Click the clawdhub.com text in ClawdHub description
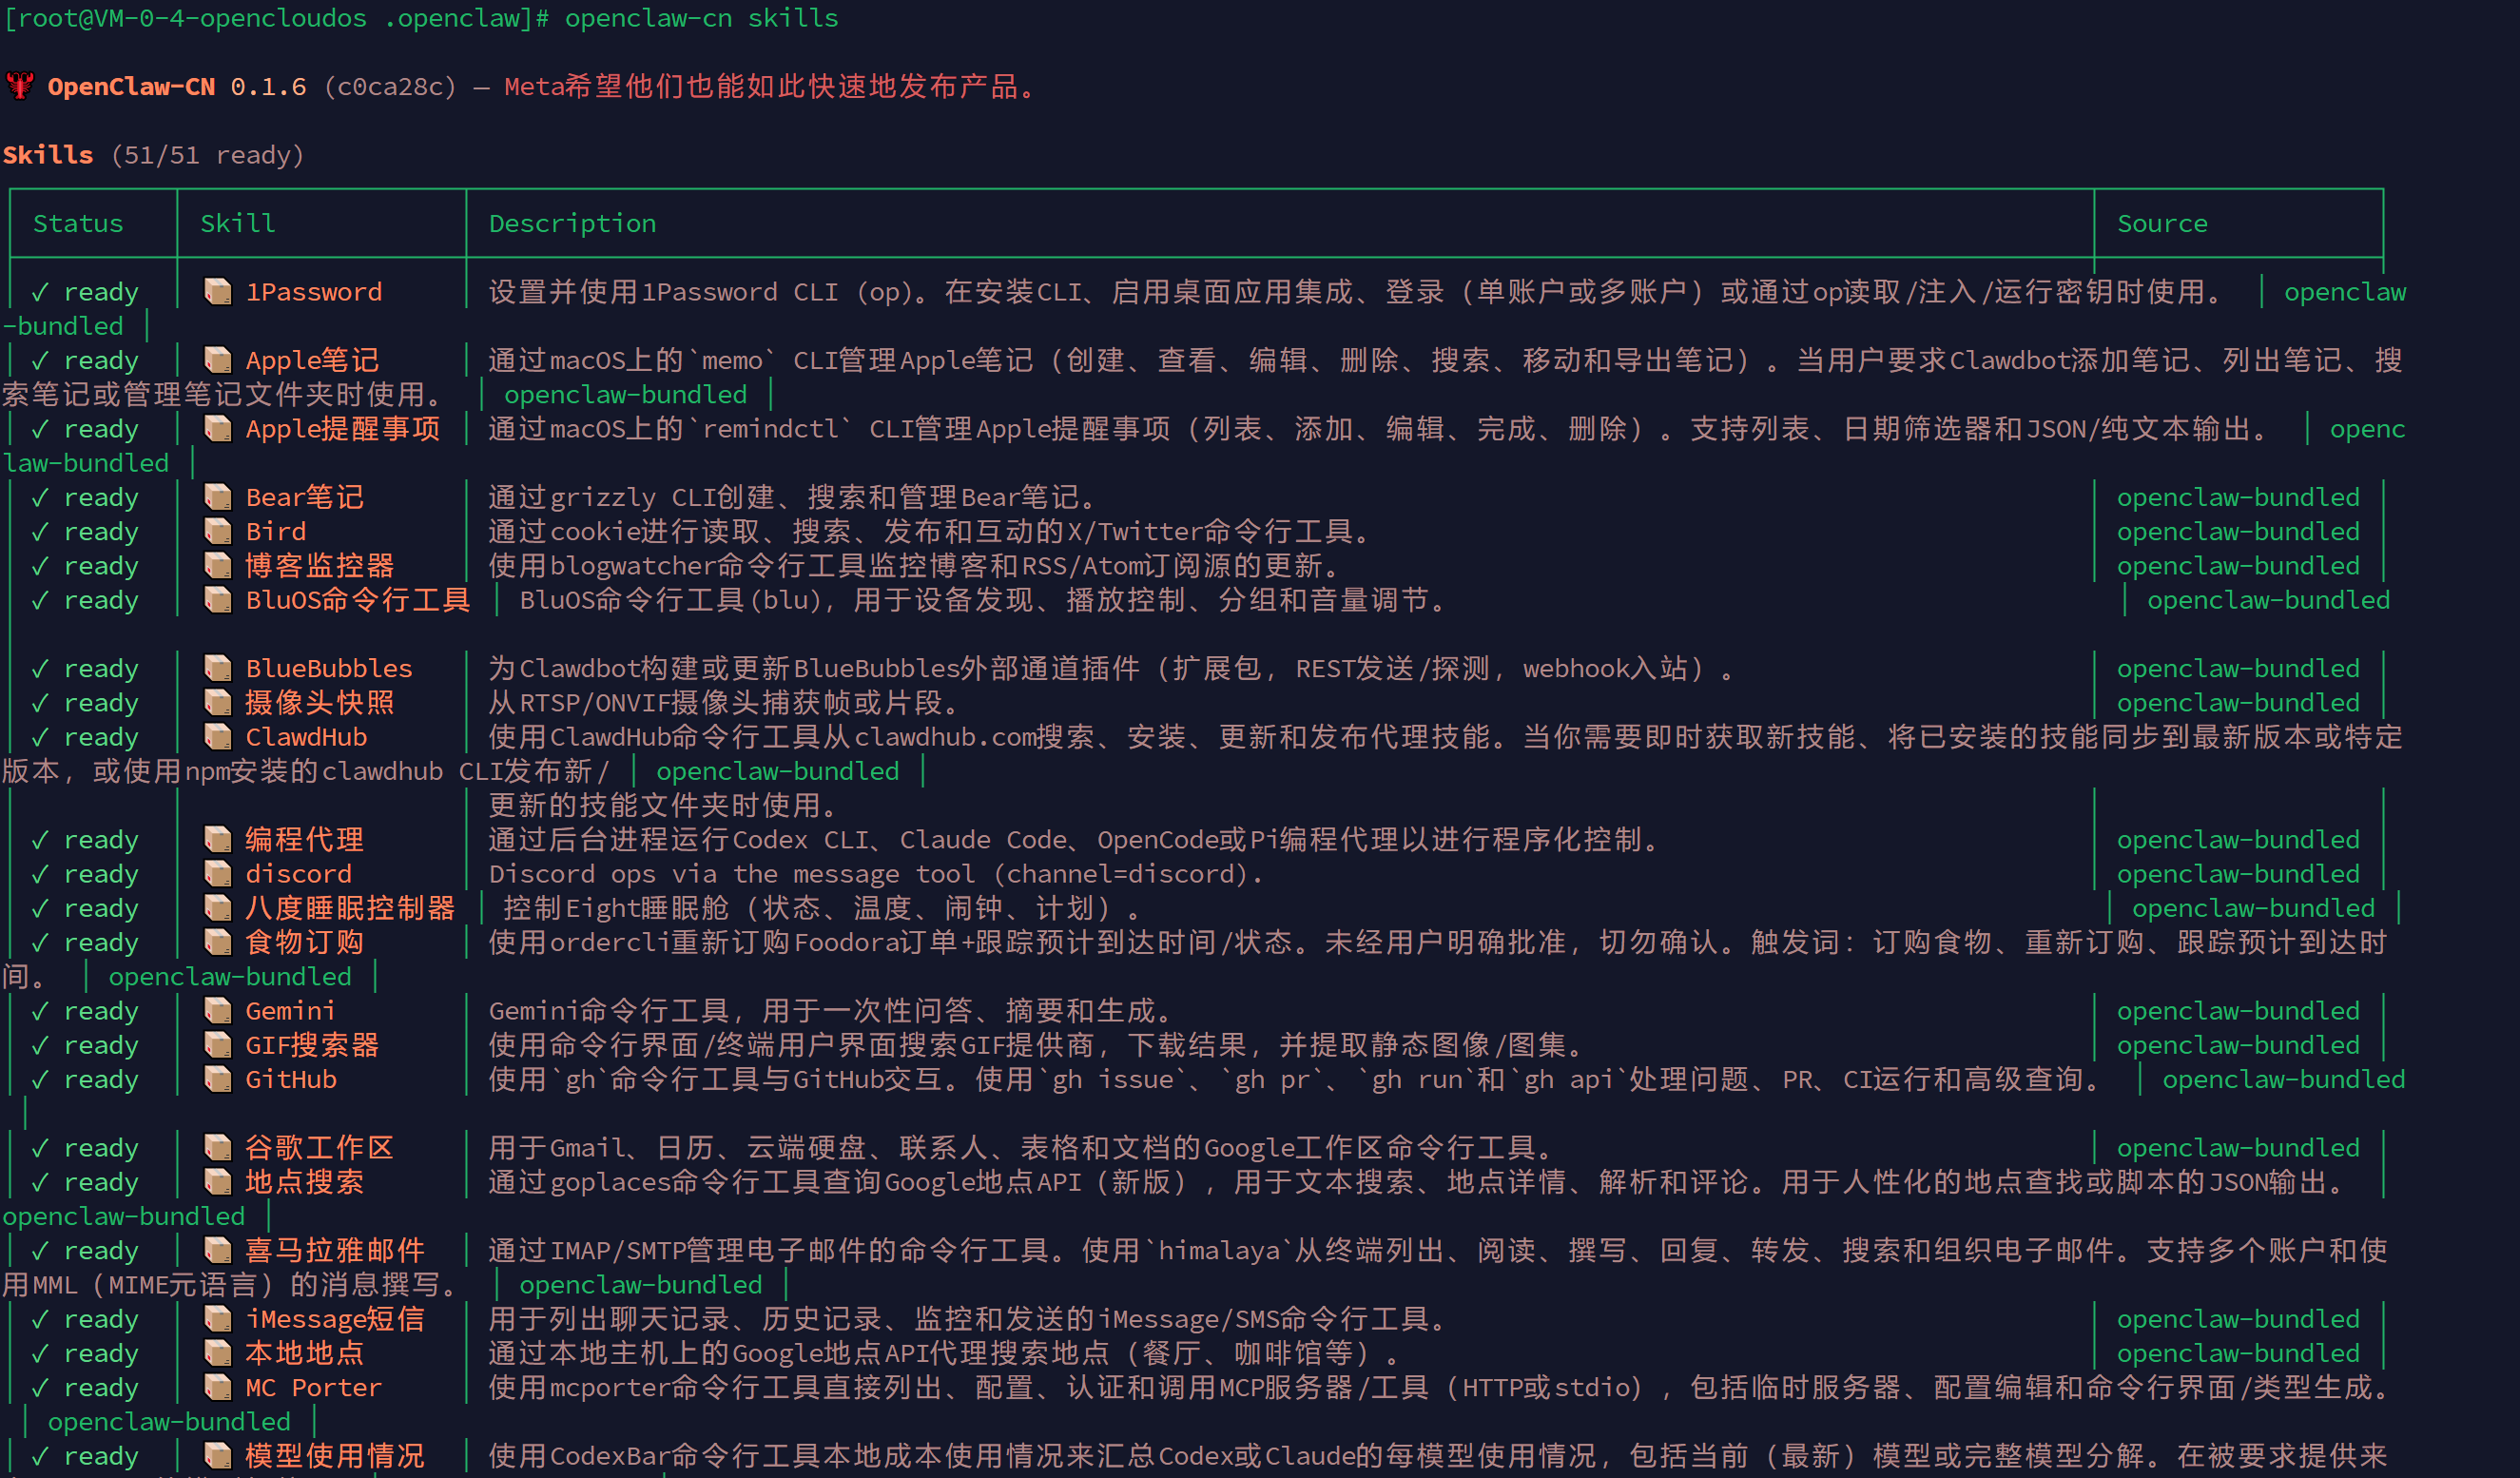The width and height of the screenshot is (2520, 1478). (944, 737)
